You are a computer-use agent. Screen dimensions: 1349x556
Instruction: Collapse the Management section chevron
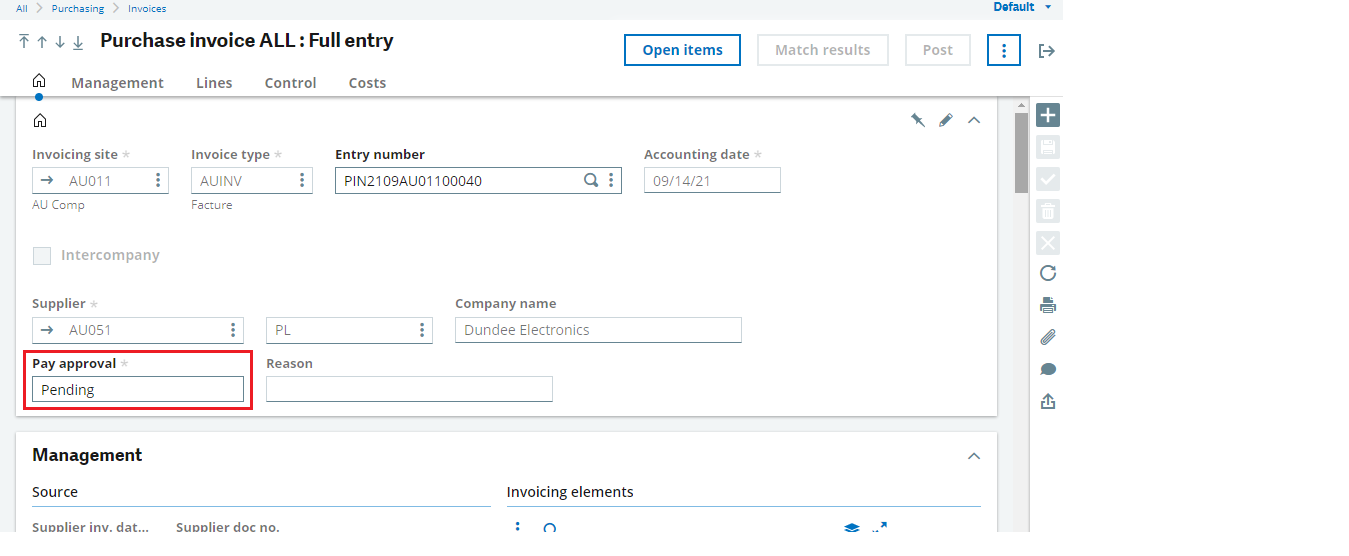(x=974, y=456)
